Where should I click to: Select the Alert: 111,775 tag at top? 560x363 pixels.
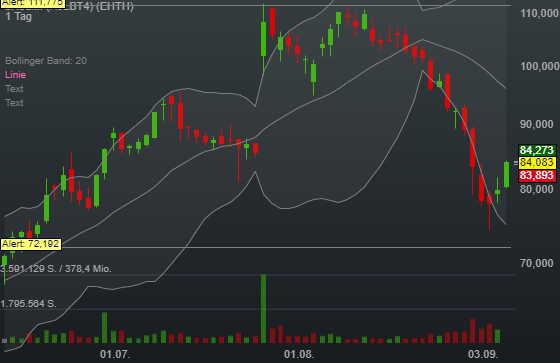(x=32, y=3)
